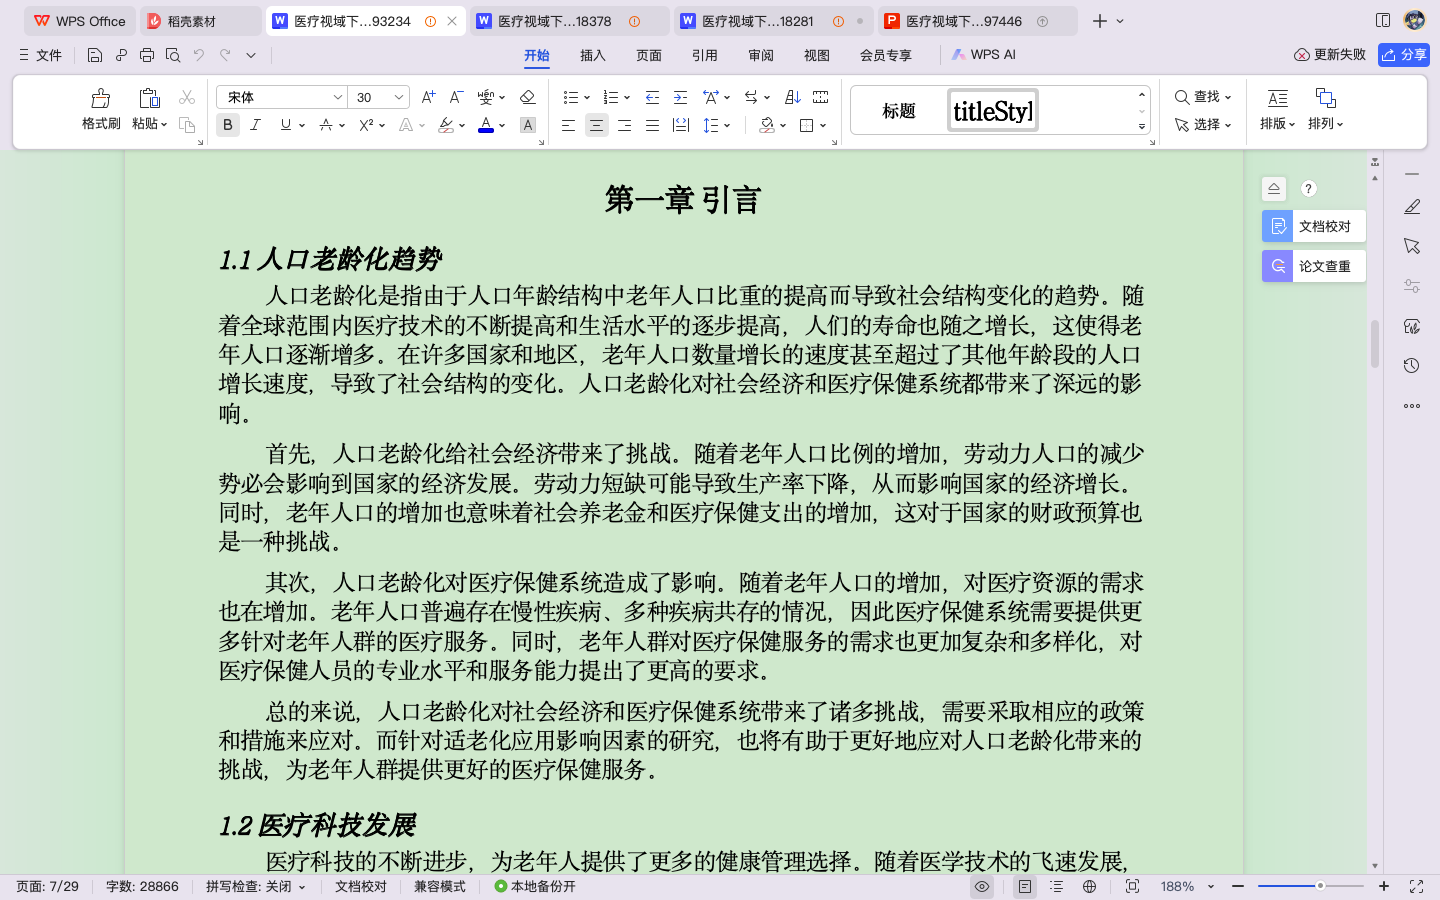Click the Print icon in quick toolbar

pos(147,55)
